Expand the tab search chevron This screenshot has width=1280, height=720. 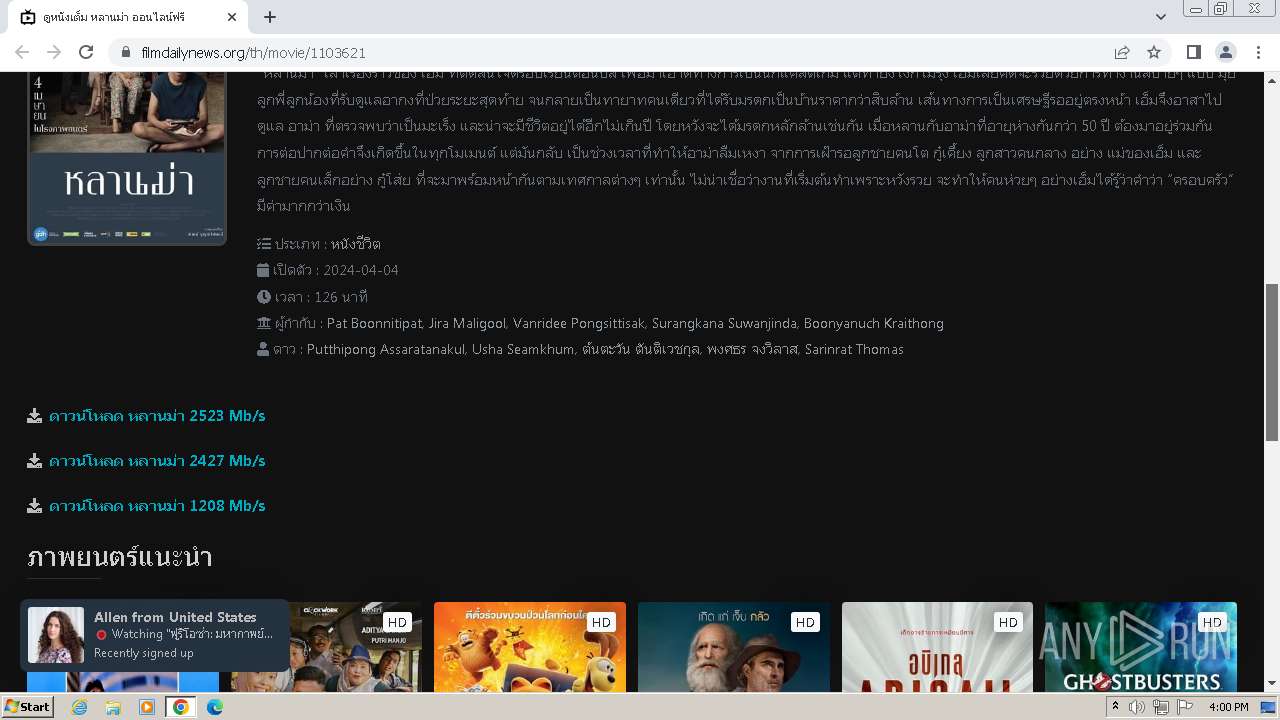tap(1160, 17)
